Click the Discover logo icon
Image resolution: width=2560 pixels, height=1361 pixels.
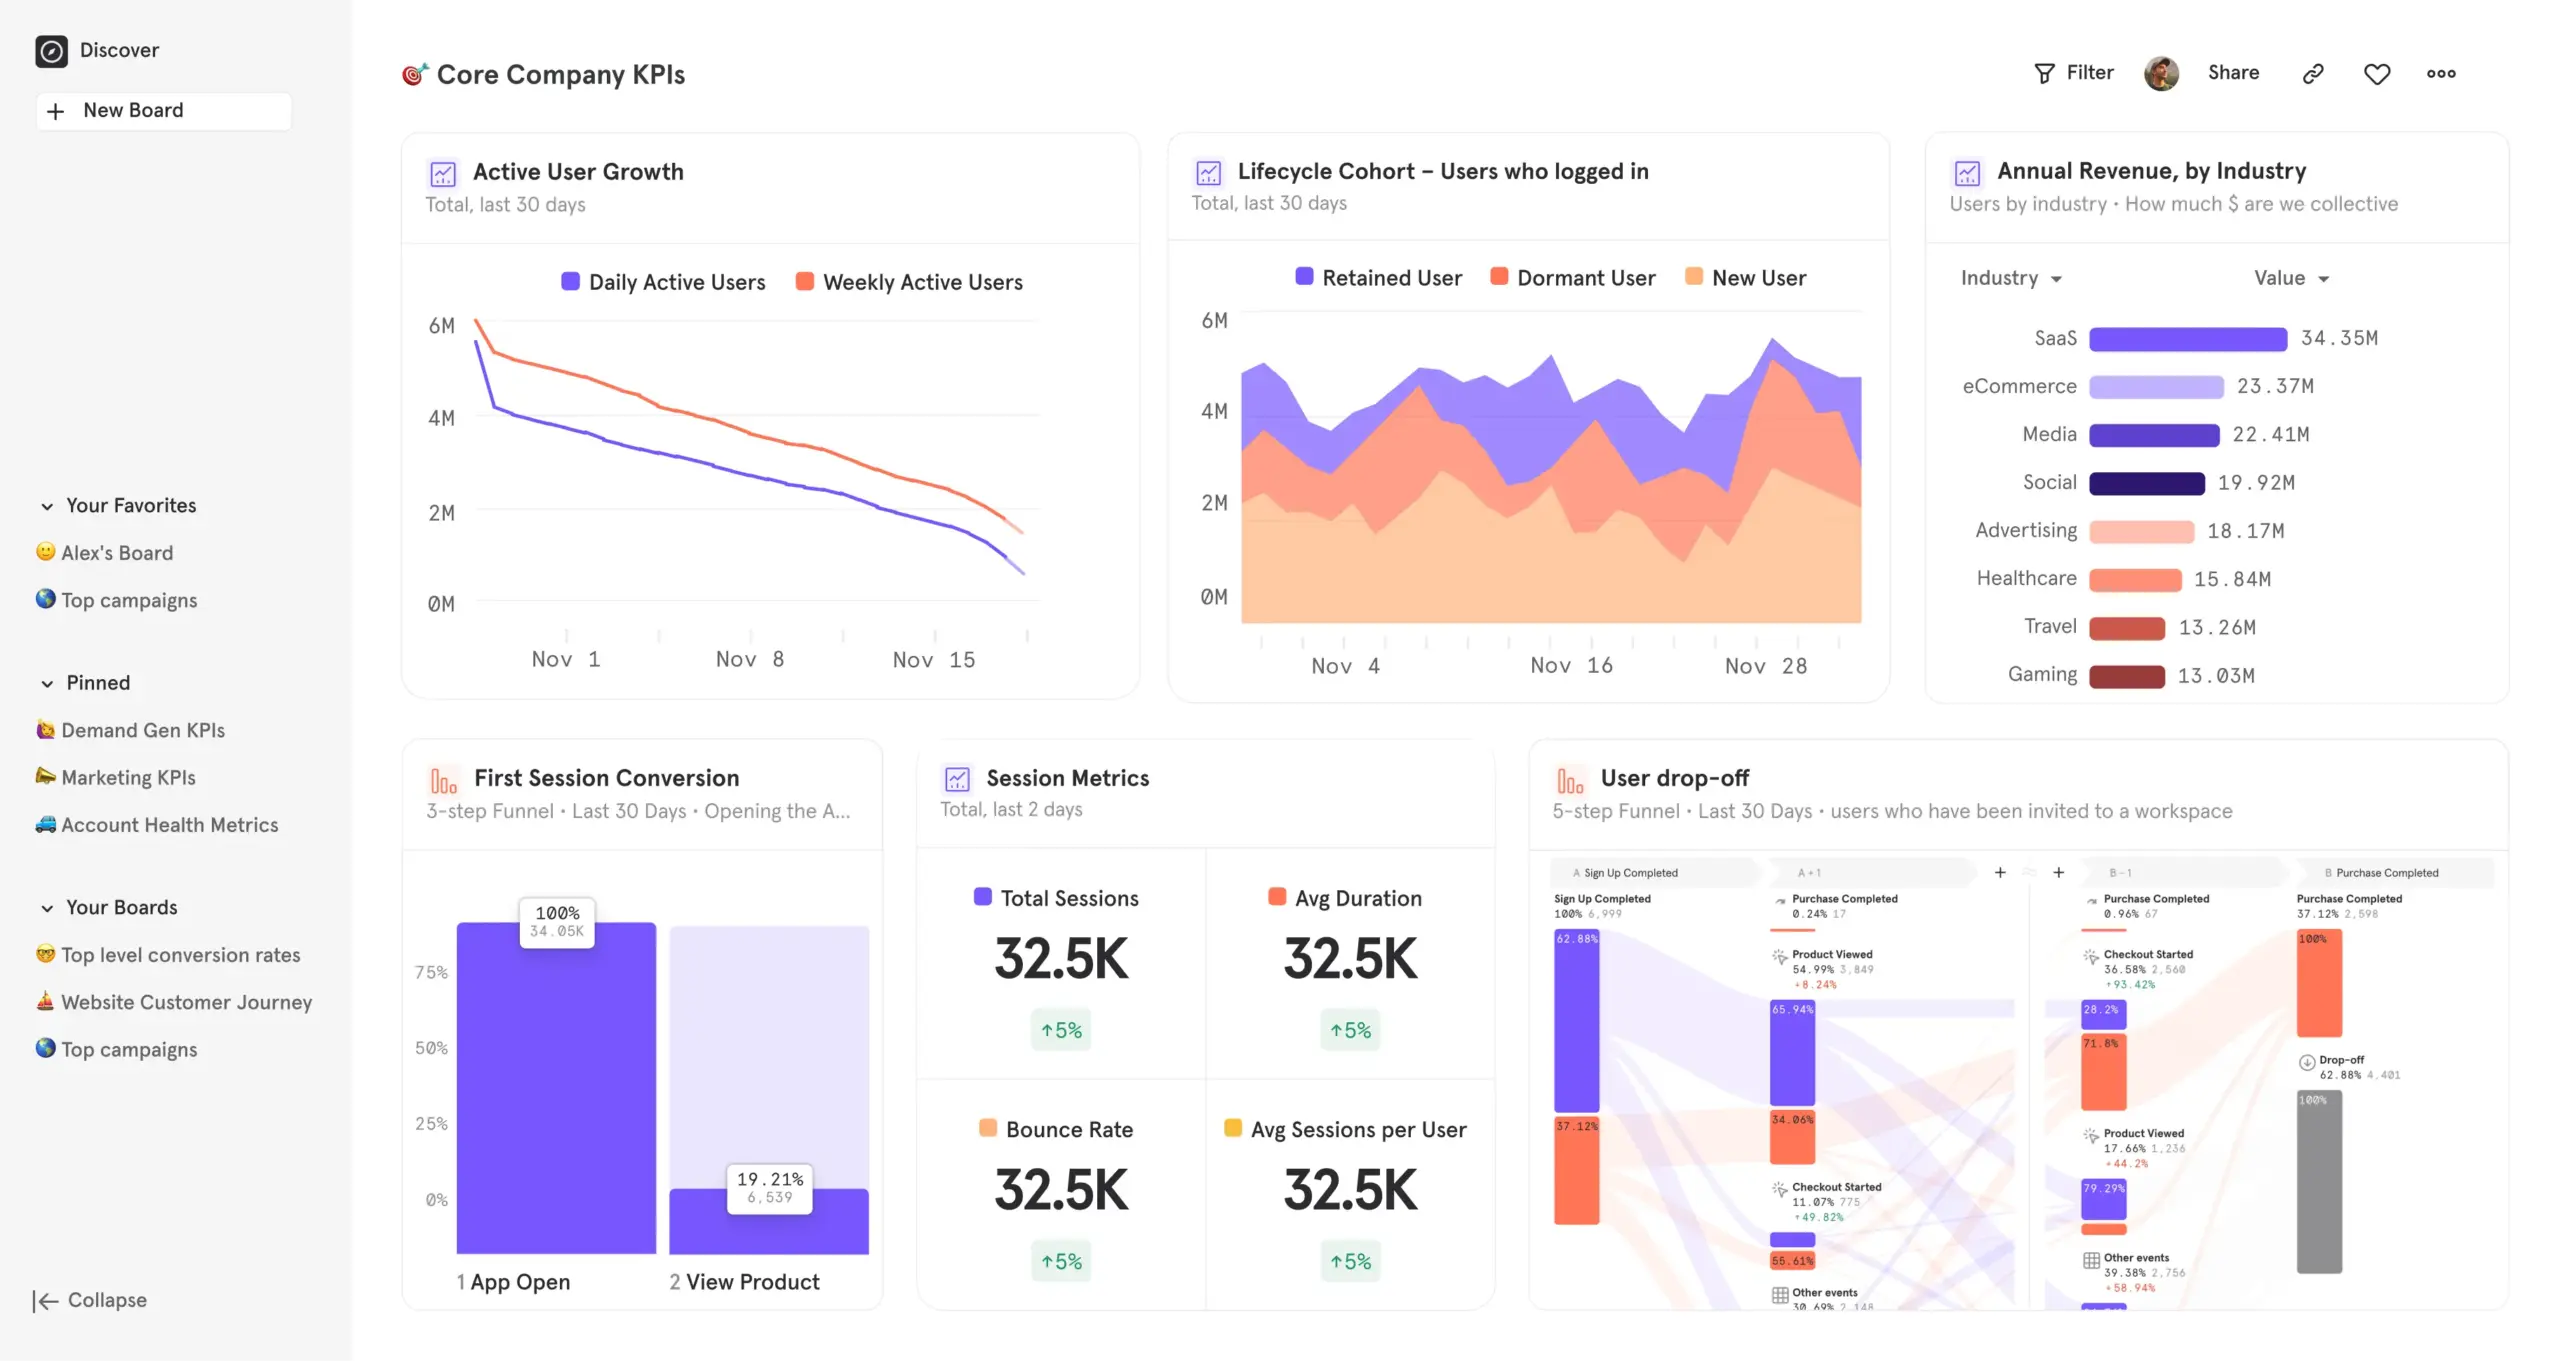[x=52, y=50]
